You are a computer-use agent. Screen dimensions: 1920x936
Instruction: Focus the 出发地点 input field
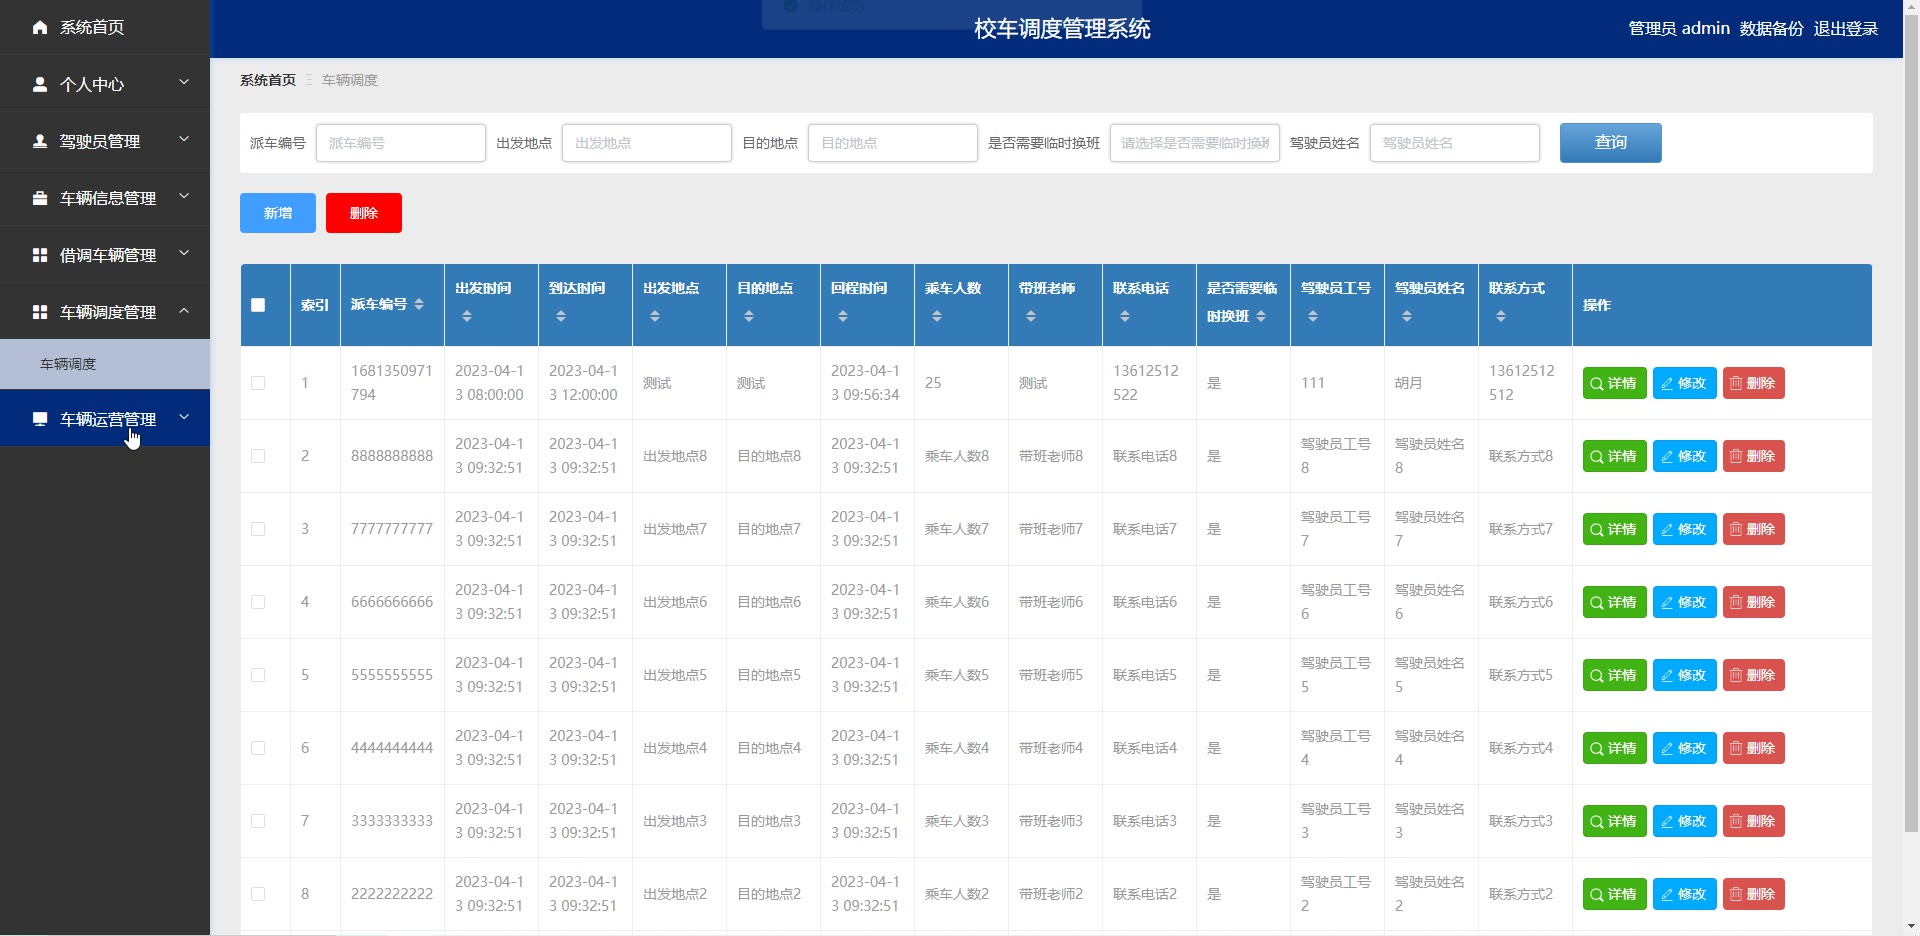(x=646, y=143)
